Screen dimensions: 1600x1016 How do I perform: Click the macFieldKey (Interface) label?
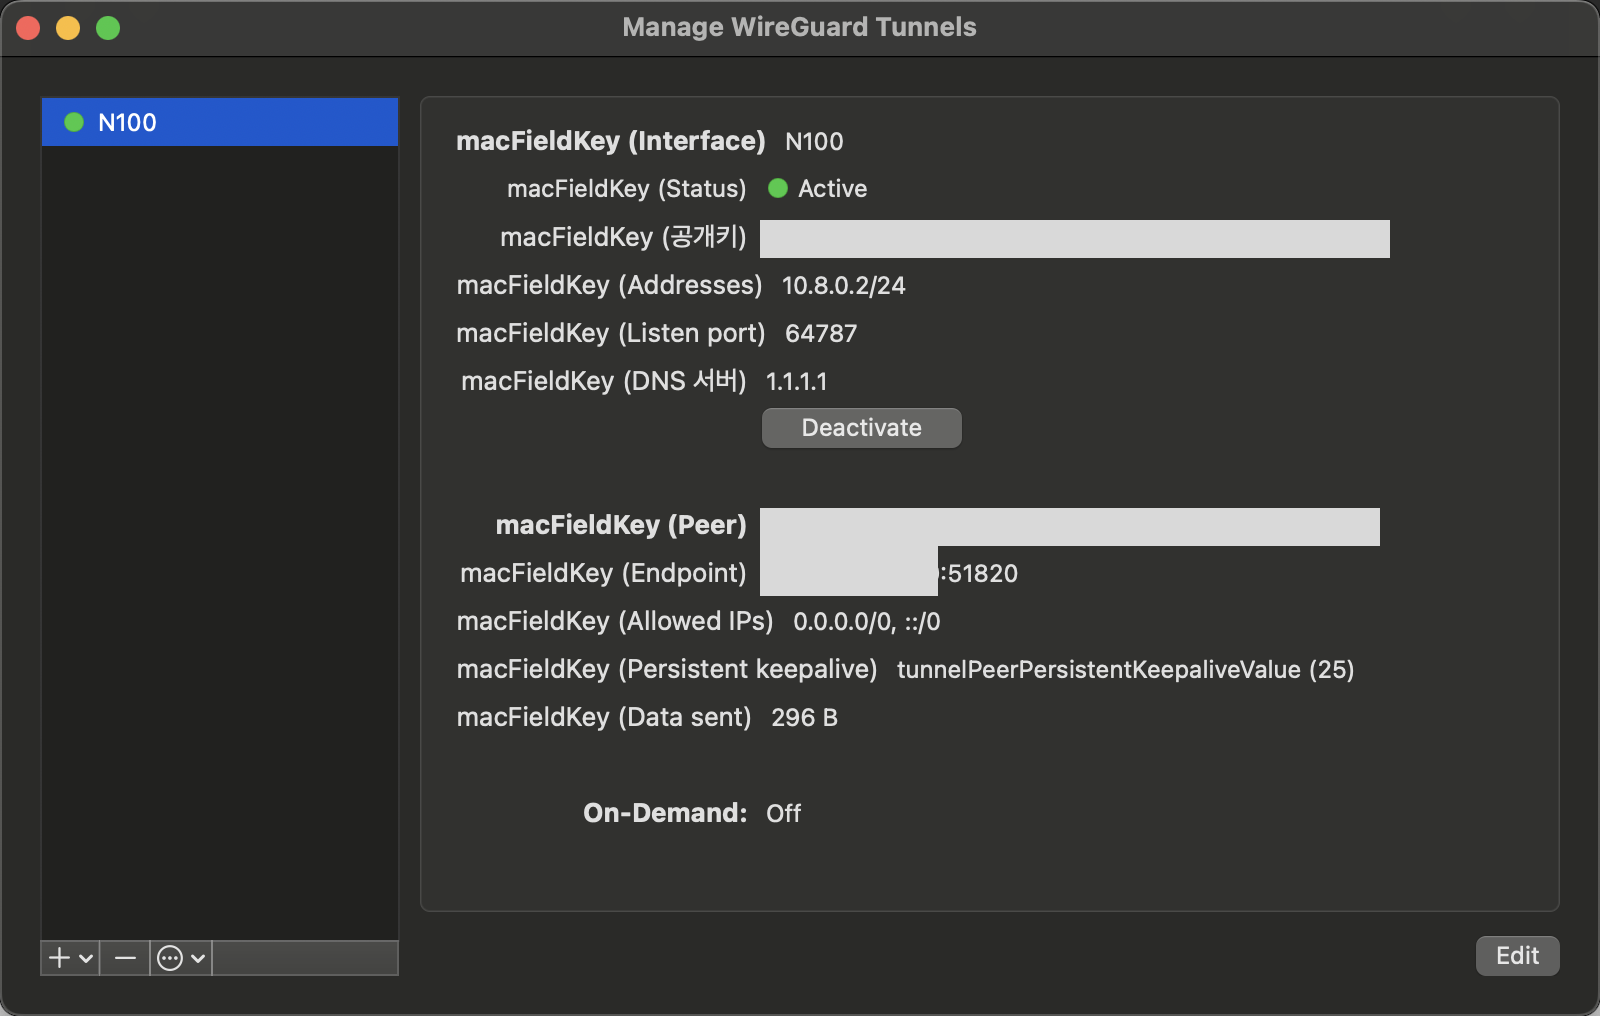coord(611,142)
